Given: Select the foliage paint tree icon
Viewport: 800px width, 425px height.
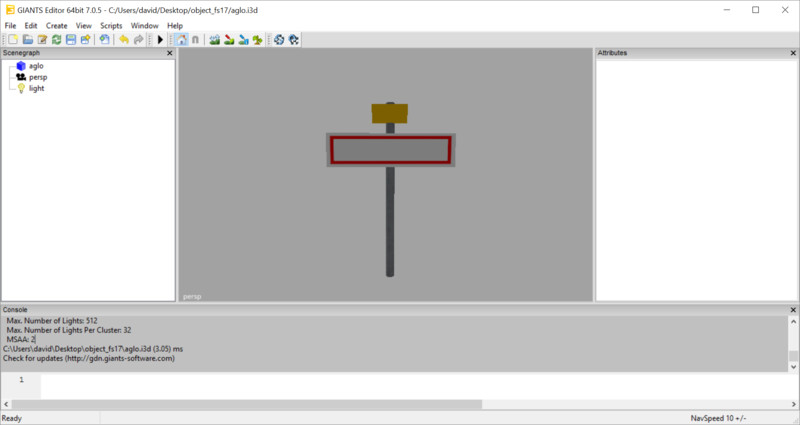Looking at the screenshot, I should click(258, 39).
